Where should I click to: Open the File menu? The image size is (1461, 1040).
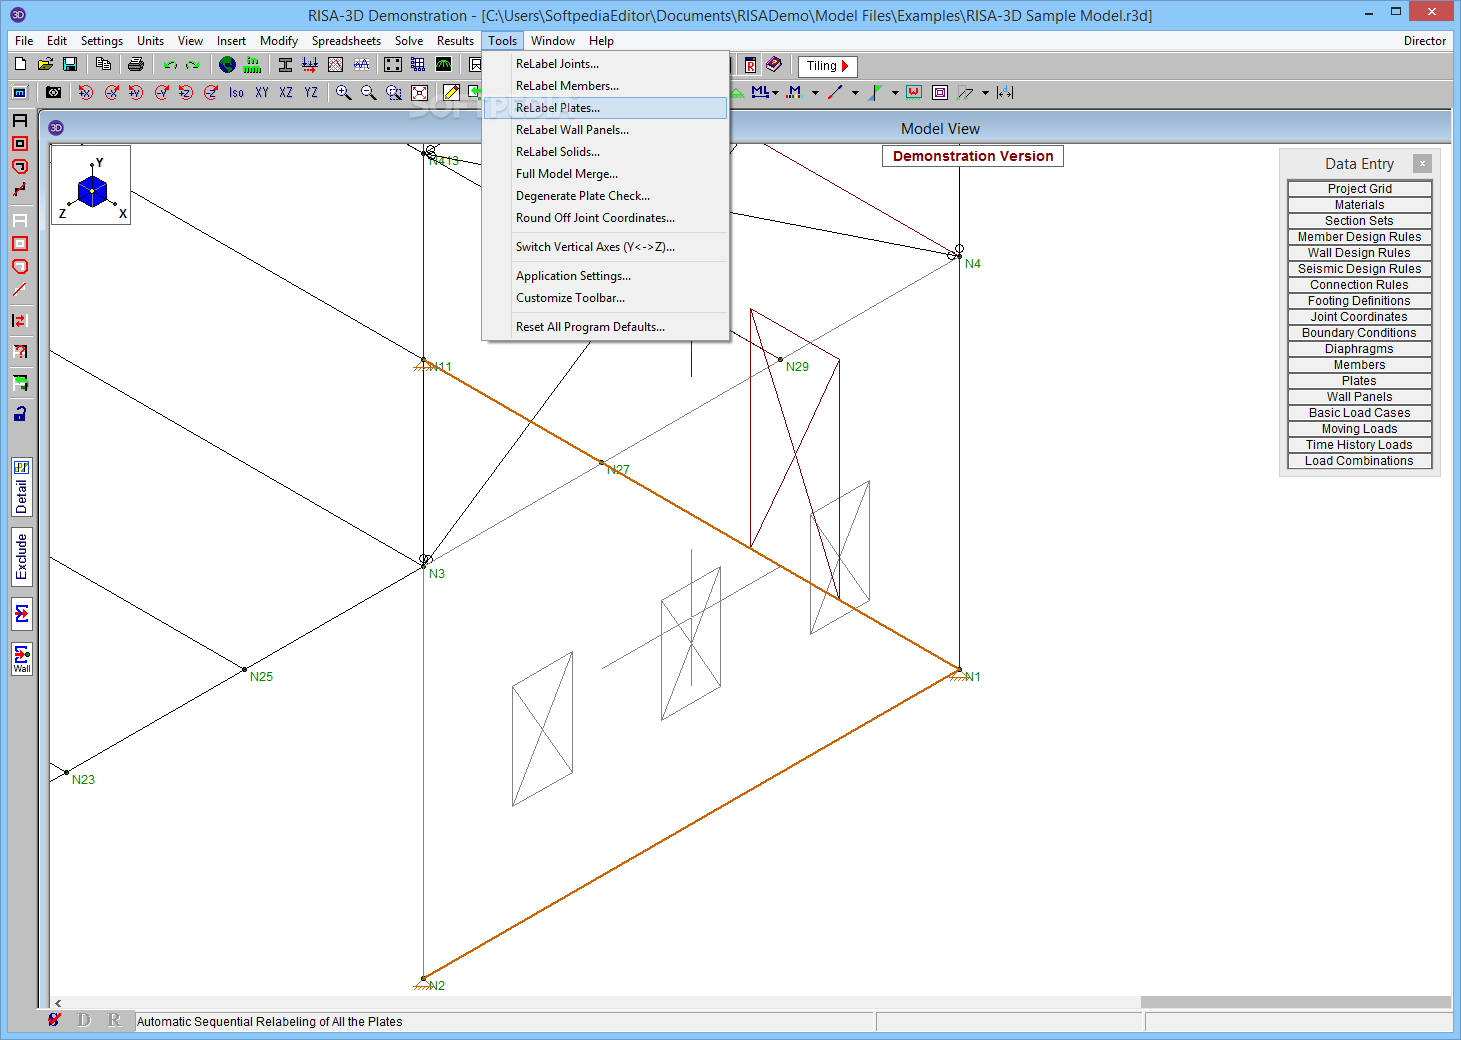[x=24, y=41]
